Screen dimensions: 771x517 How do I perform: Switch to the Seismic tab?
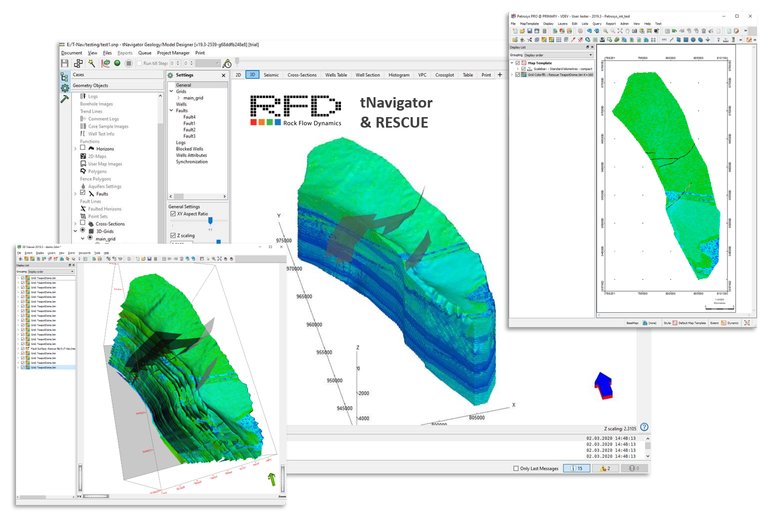point(271,75)
